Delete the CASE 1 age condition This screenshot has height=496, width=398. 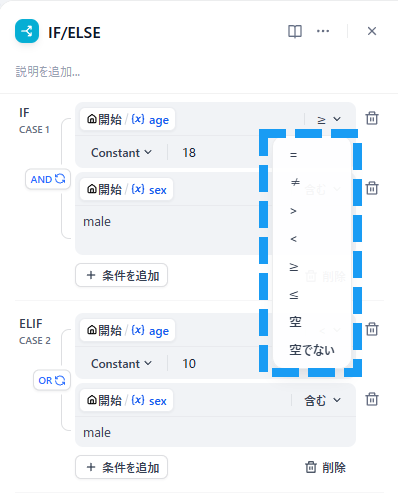372,118
